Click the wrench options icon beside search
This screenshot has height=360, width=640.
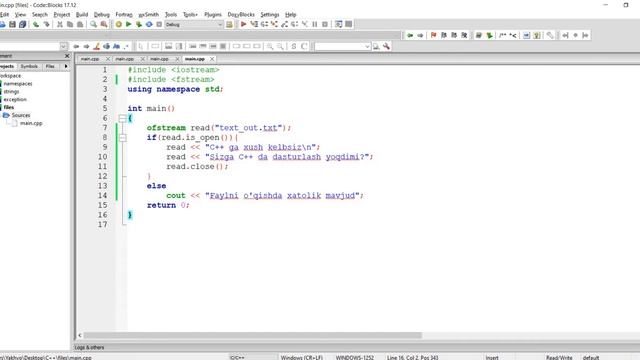pos(386,47)
